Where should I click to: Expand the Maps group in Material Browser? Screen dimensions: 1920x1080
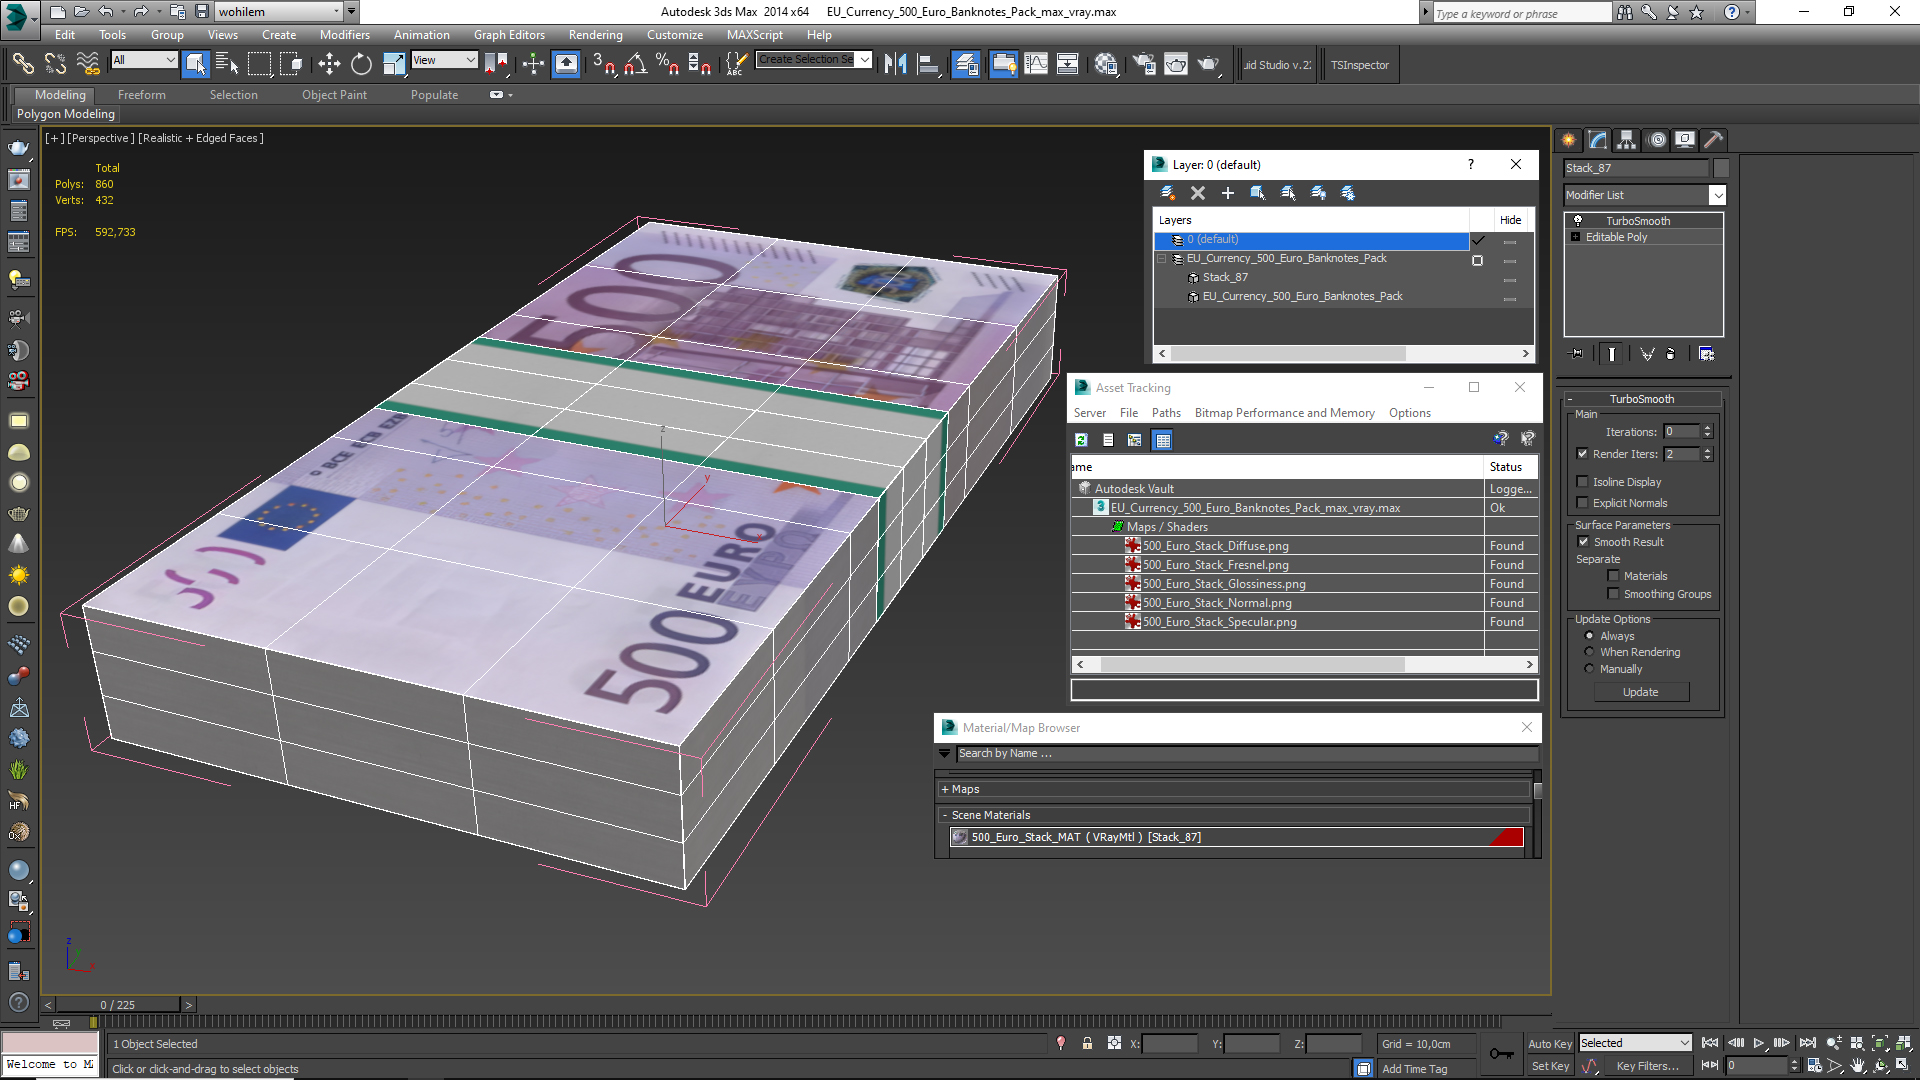[x=945, y=789]
